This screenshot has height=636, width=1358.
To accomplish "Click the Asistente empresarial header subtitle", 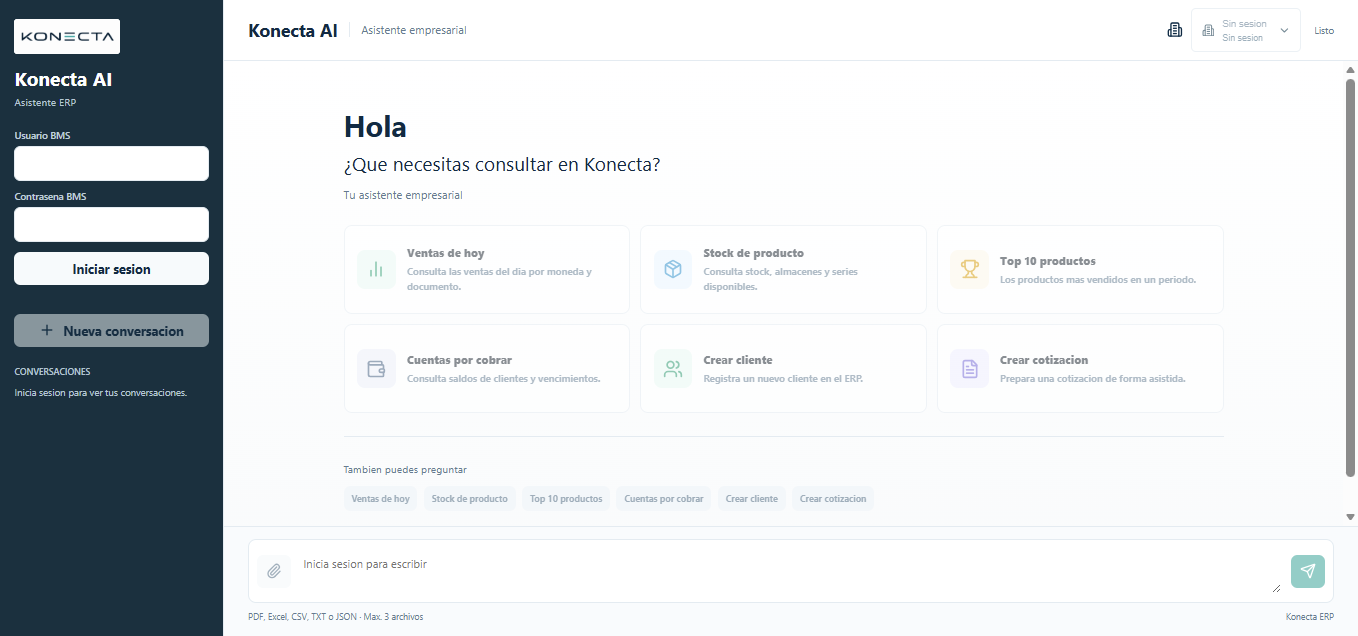I will tap(414, 30).
